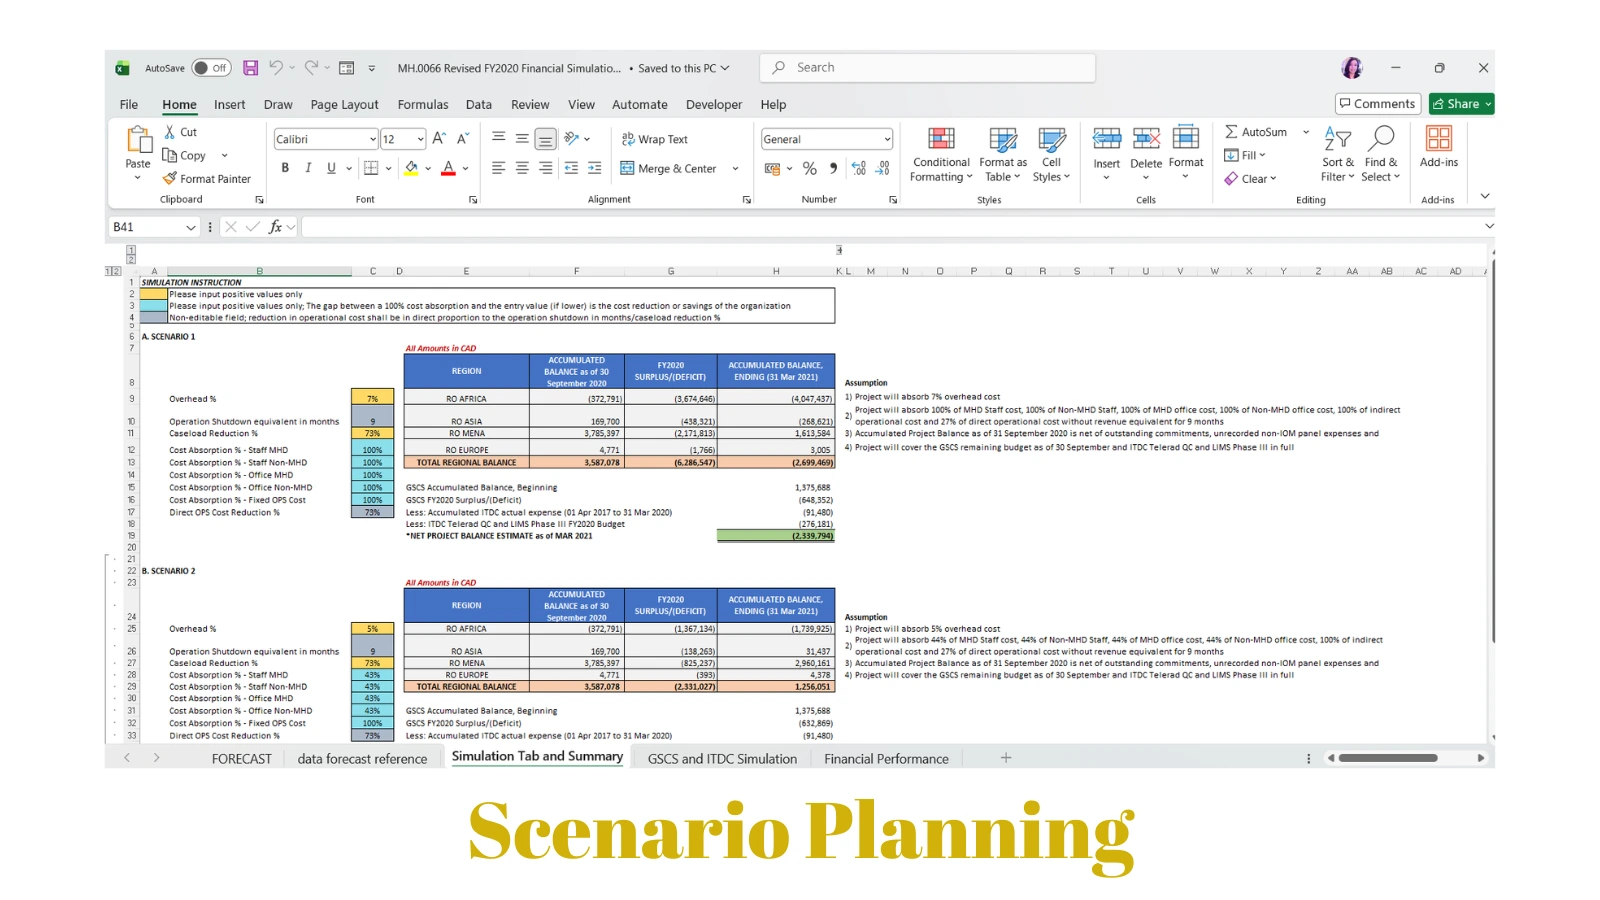This screenshot has height=900, width=1600.
Task: Open the Page Layout tab
Action: [344, 104]
